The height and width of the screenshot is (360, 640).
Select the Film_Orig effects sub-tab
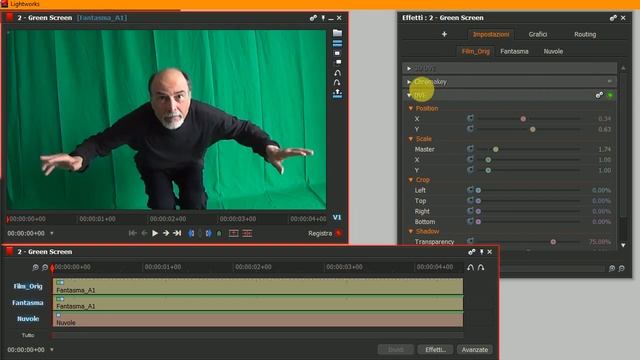476,51
